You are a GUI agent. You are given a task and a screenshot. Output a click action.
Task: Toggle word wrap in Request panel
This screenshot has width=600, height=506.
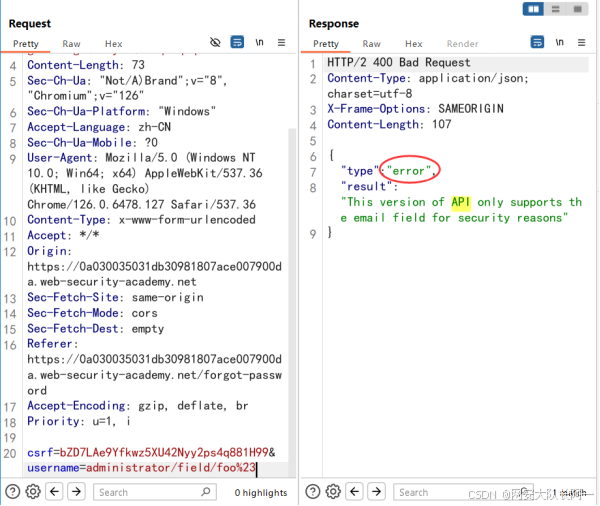pos(238,43)
